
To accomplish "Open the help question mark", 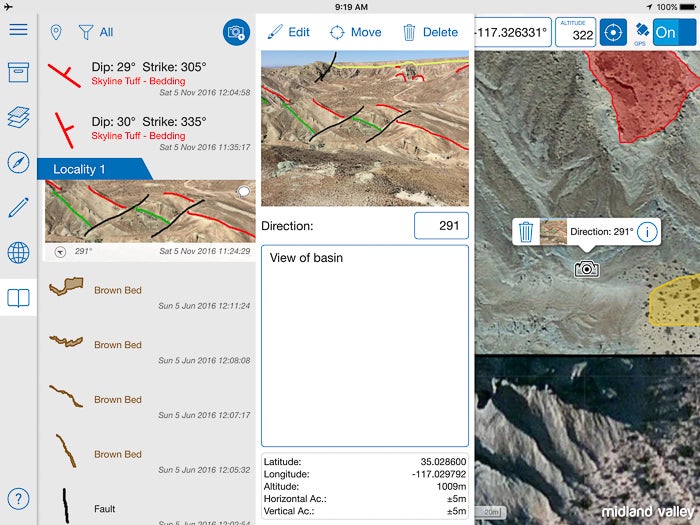I will pos(18,499).
